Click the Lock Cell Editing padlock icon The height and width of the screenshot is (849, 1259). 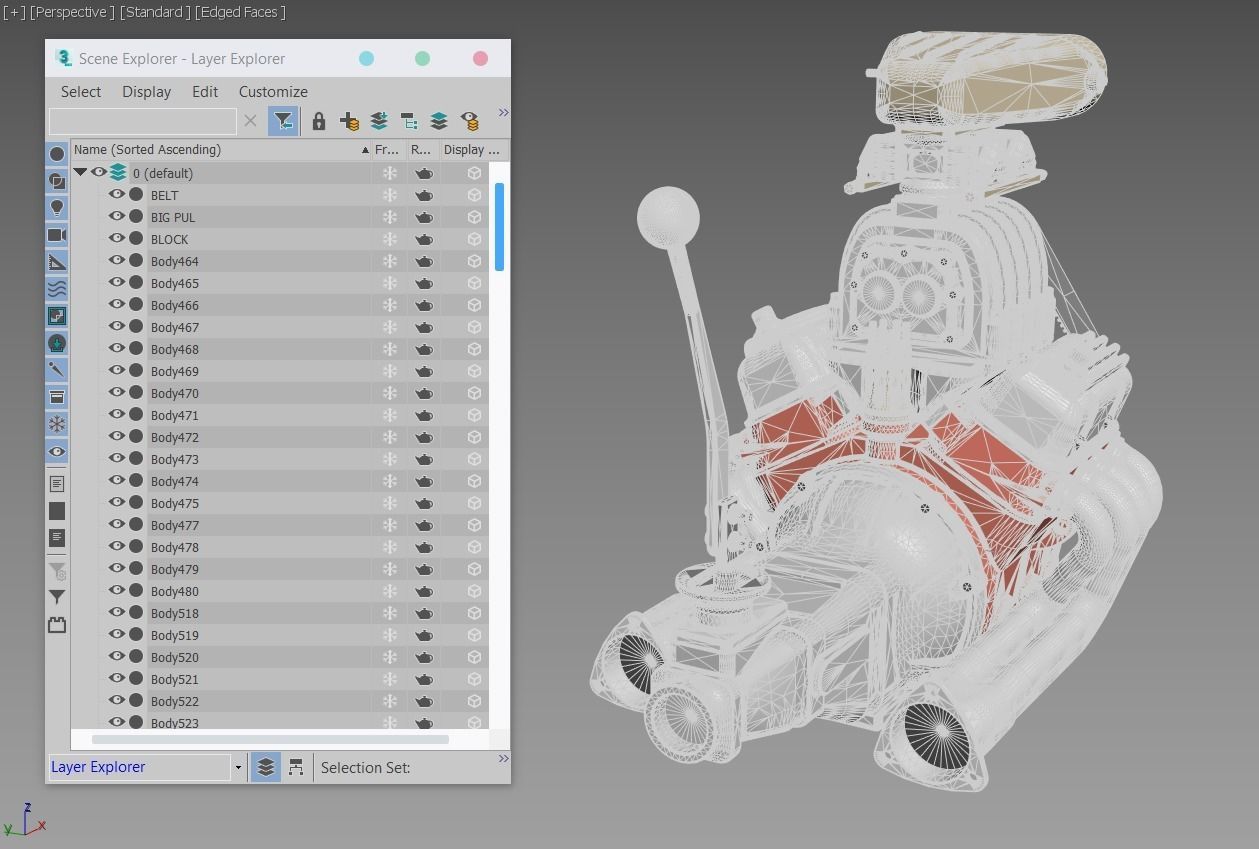click(x=318, y=120)
